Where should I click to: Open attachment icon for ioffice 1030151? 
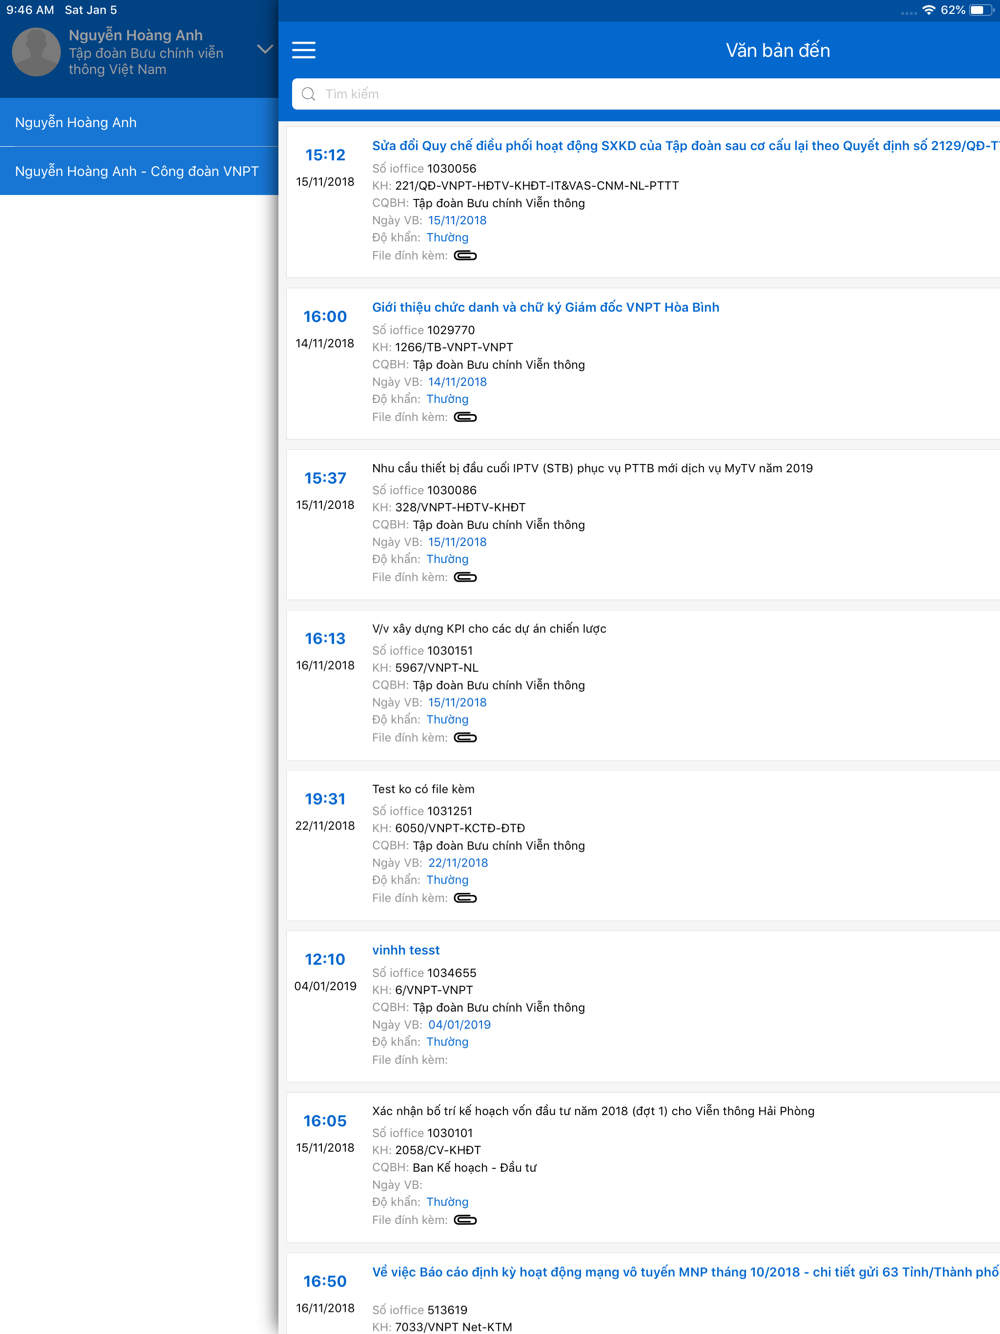(x=465, y=738)
